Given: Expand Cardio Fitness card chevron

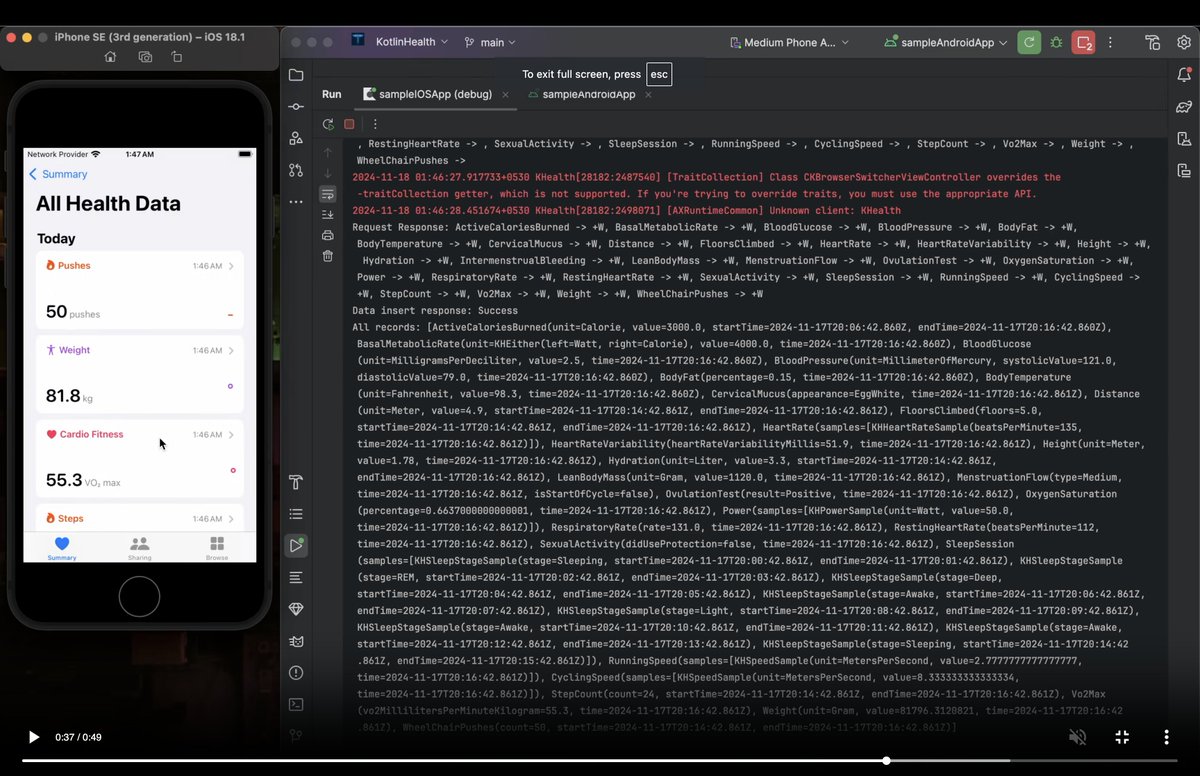Looking at the screenshot, I should [231, 435].
